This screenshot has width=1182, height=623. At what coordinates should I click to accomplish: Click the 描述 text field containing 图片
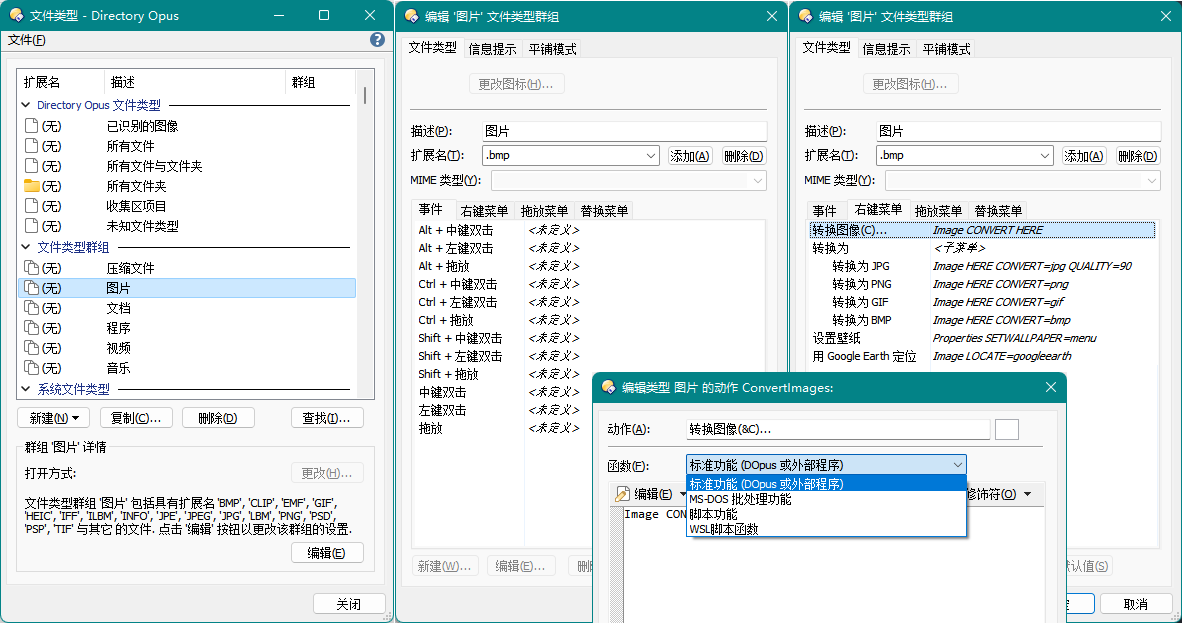(x=624, y=131)
